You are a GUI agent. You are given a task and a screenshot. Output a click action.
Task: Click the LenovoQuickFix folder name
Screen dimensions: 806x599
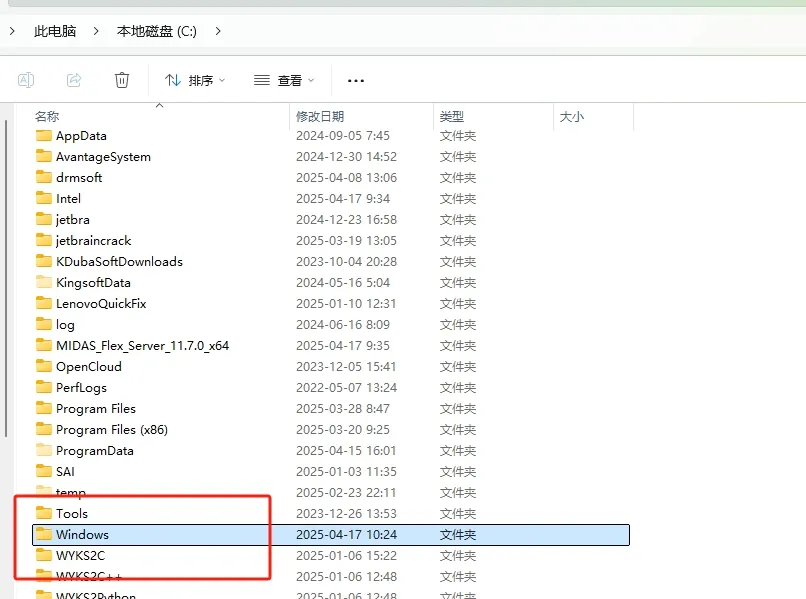click(x=101, y=304)
